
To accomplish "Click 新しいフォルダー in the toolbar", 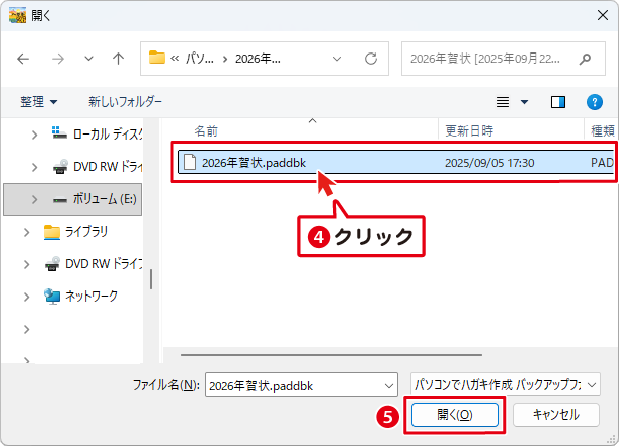I will (125, 102).
